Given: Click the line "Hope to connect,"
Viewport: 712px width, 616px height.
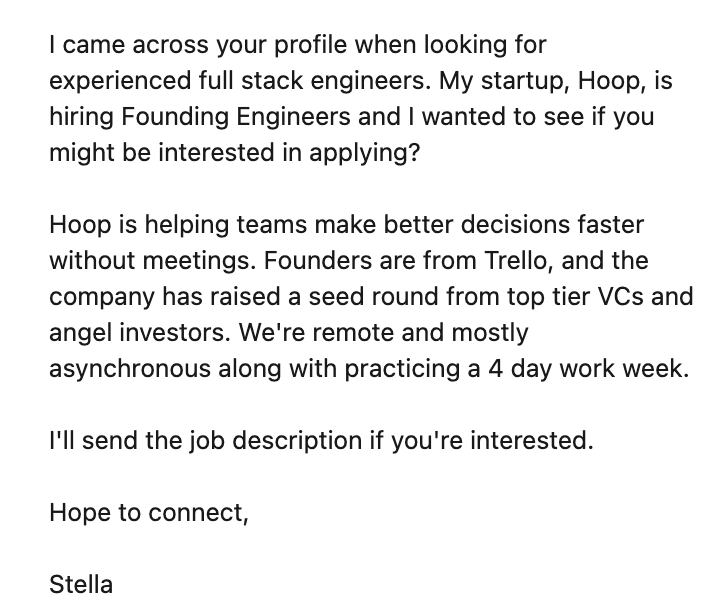Looking at the screenshot, I should pos(149,513).
